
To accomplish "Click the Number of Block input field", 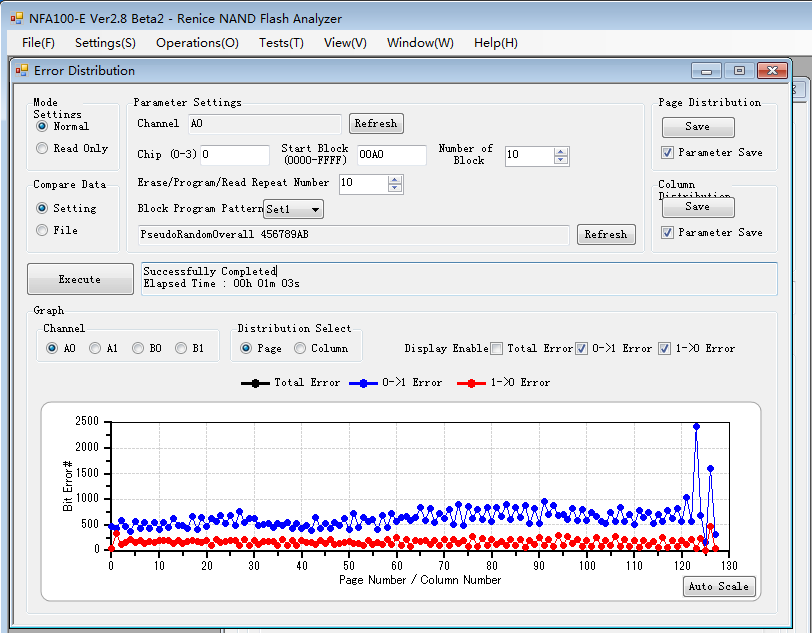I will (529, 156).
